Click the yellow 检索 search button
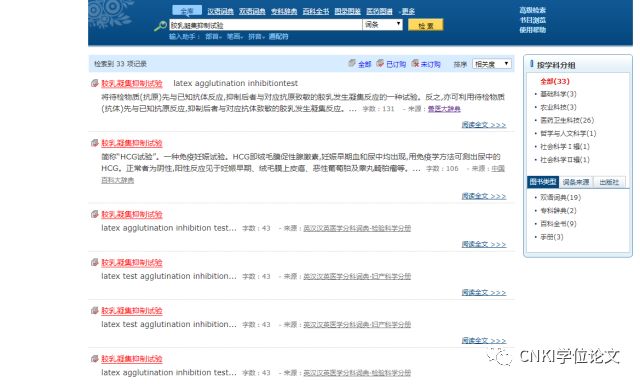 (425, 25)
